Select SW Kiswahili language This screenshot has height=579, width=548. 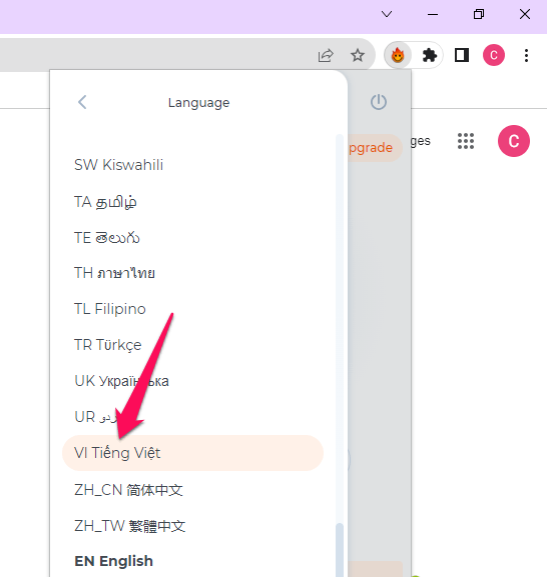pyautogui.click(x=193, y=165)
